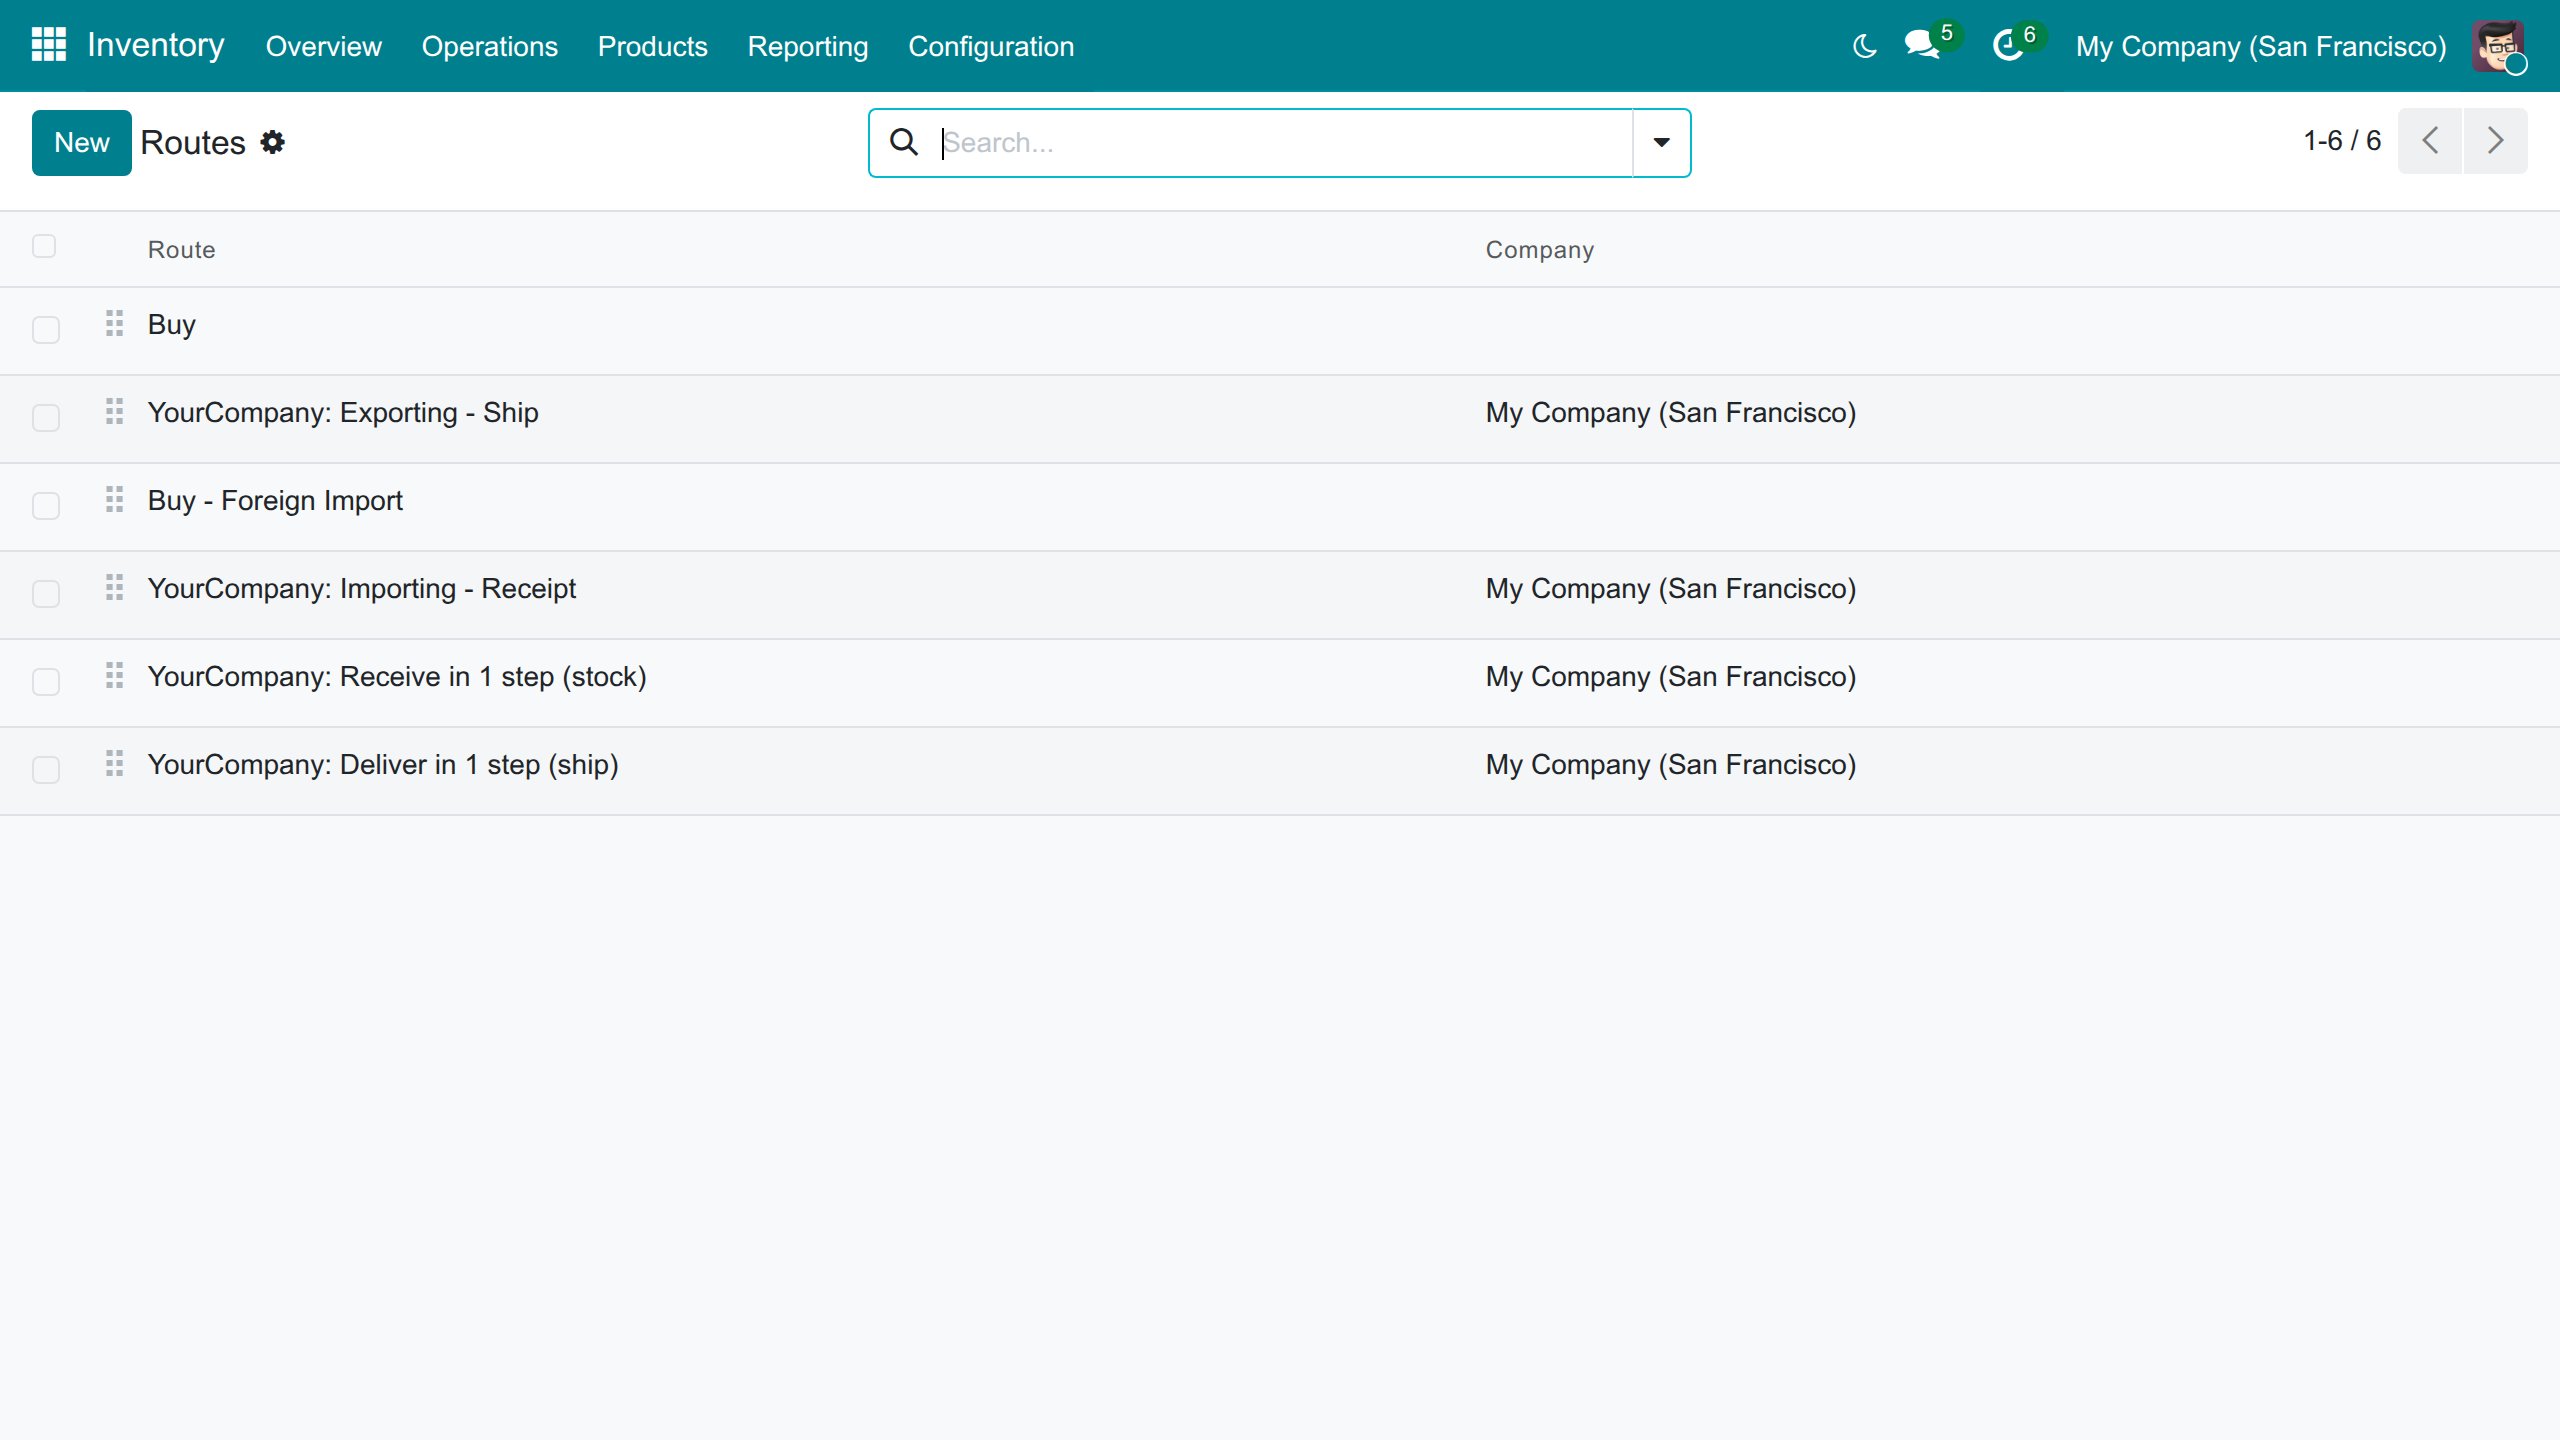Open the Reporting menu
The height and width of the screenshot is (1440, 2560).
(x=808, y=46)
